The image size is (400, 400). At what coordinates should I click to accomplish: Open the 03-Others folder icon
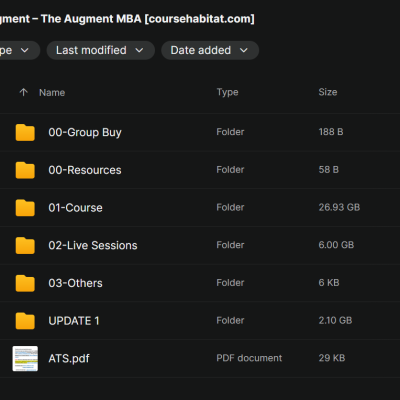tap(25, 283)
